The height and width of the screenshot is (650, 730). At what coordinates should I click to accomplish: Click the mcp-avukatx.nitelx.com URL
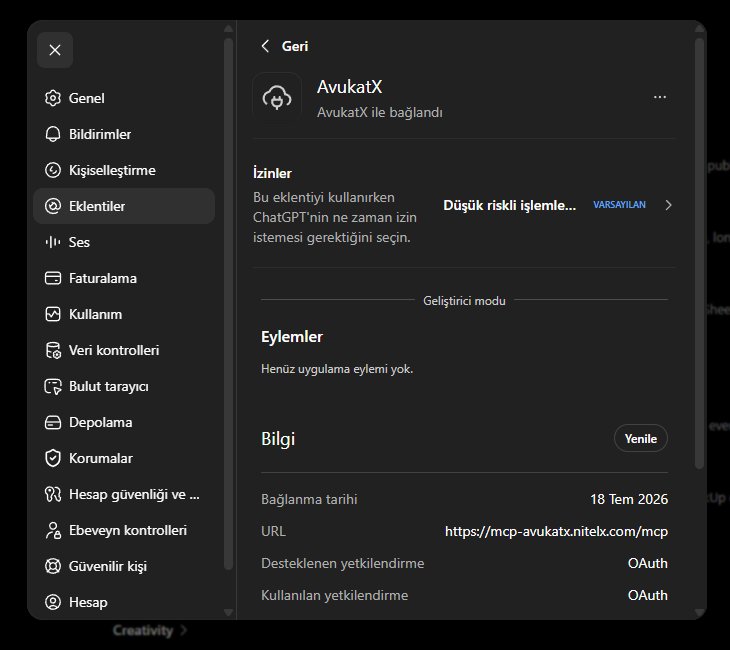[556, 531]
